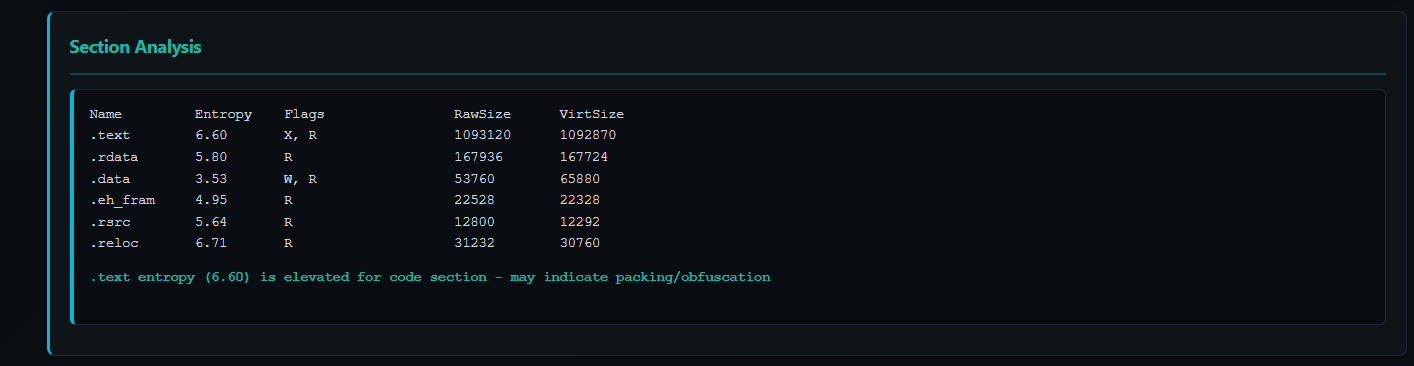Select the Flags column header

pyautogui.click(x=304, y=114)
